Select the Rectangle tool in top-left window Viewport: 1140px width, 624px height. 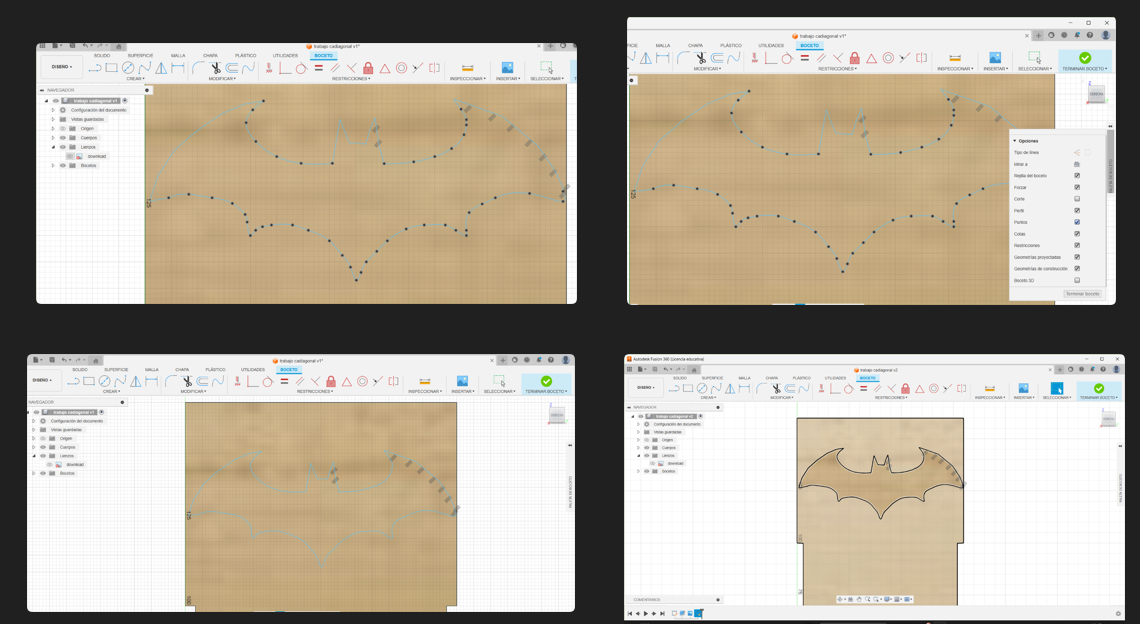pos(111,68)
